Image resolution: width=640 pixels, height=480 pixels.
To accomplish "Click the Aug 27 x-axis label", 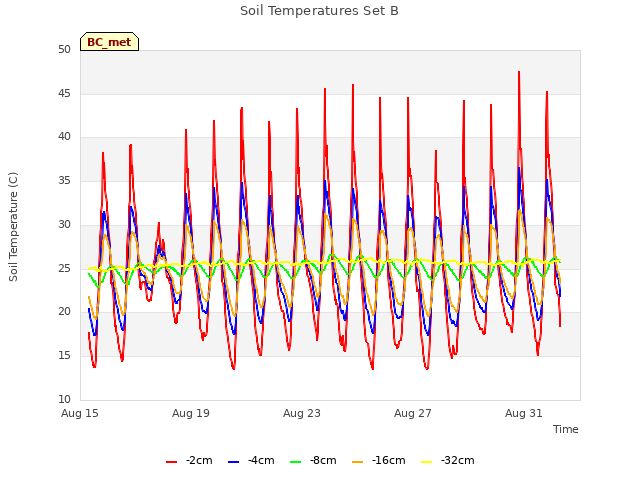I will point(413,413).
